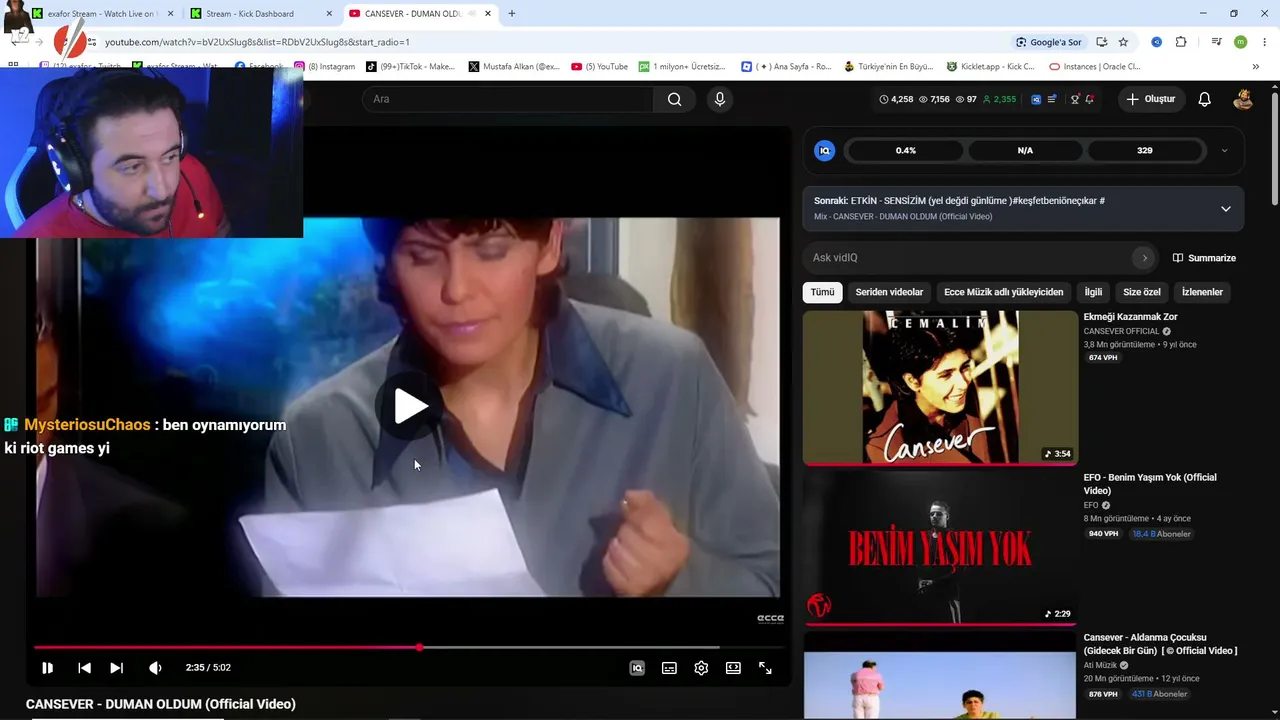Show more bookmarks with the chevron

(1256, 67)
